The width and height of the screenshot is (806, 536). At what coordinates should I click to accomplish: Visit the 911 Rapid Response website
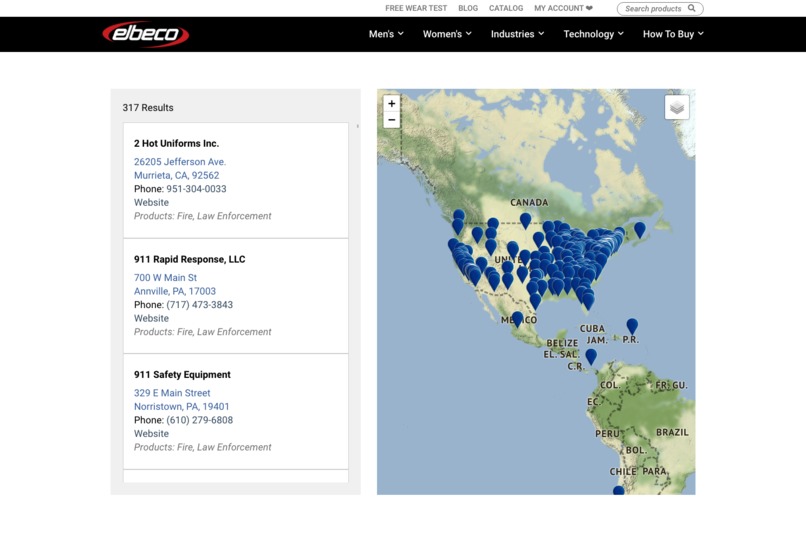click(x=151, y=318)
